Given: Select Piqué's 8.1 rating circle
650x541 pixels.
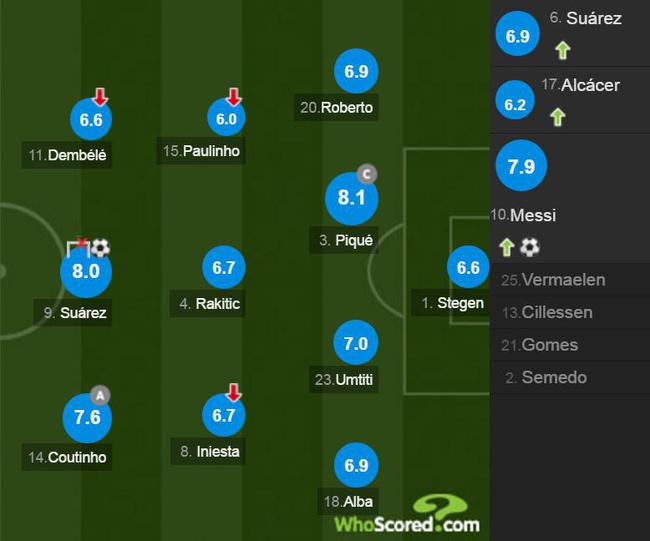Looking at the screenshot, I should [352, 198].
